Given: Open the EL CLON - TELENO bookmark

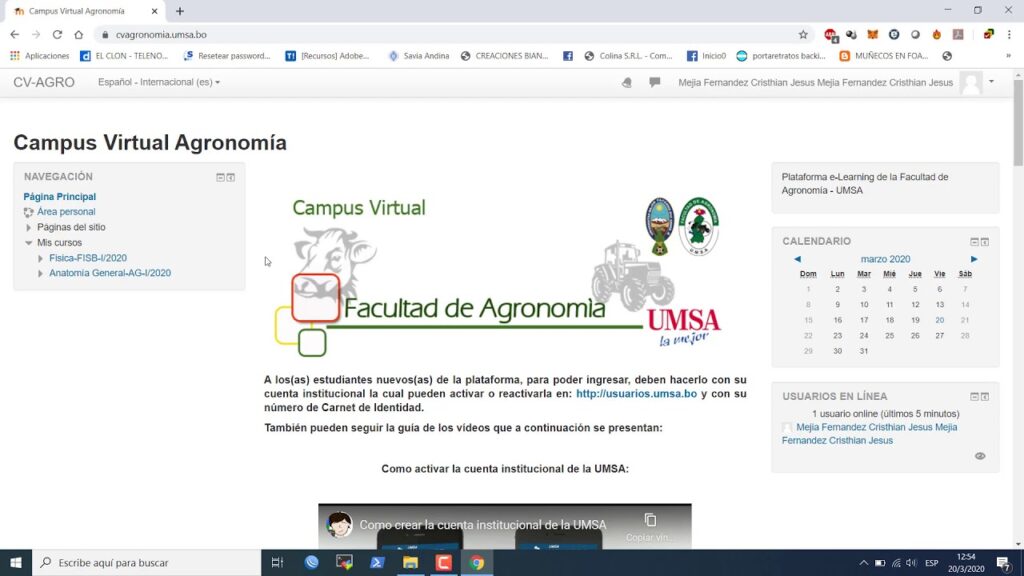Looking at the screenshot, I should [x=124, y=56].
